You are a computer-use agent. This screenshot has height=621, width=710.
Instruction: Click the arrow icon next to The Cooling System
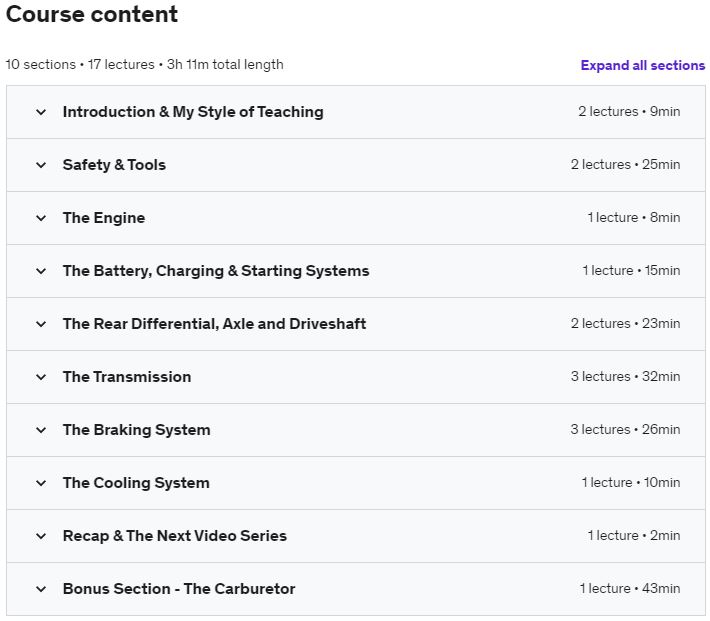tap(41, 483)
